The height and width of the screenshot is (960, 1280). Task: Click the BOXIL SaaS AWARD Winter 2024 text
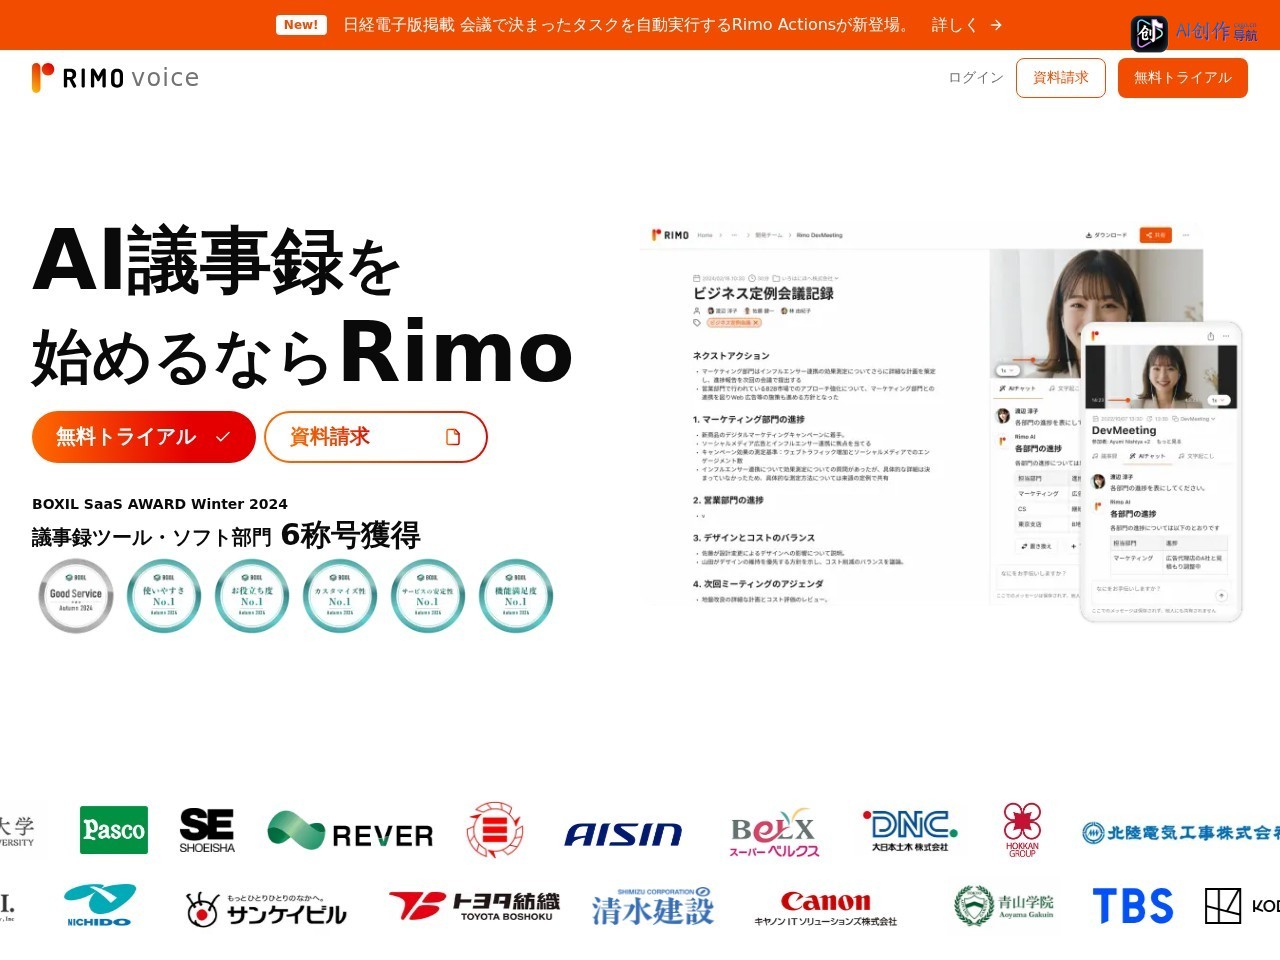click(160, 504)
